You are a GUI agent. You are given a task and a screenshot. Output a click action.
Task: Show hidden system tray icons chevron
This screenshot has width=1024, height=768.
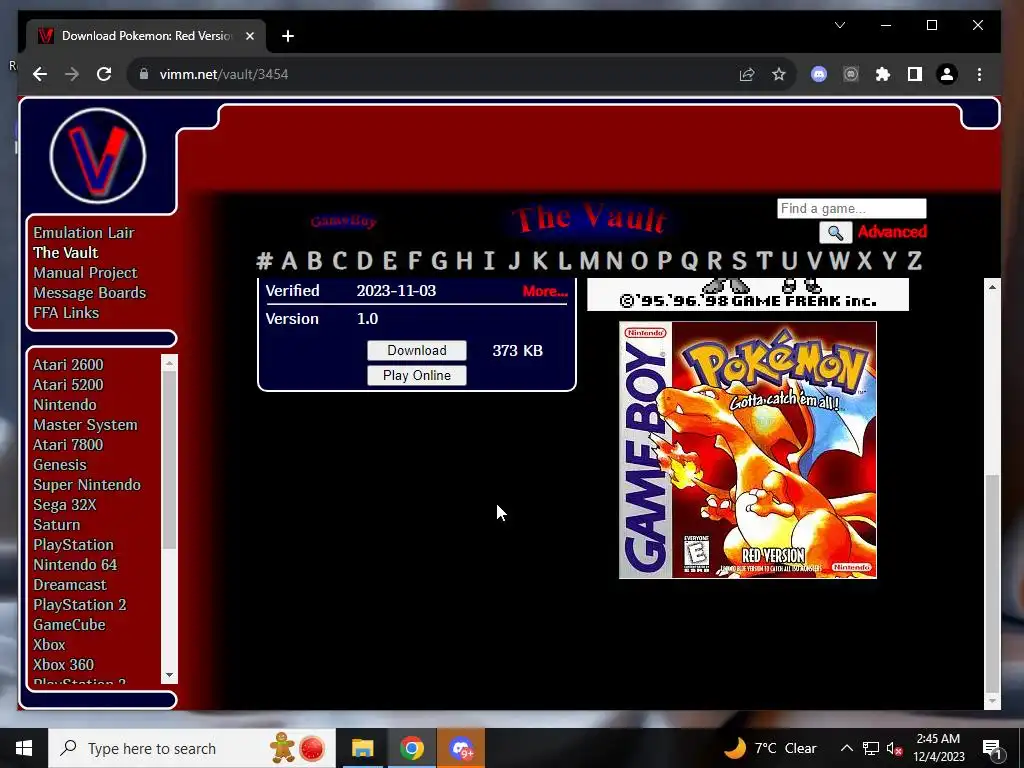pyautogui.click(x=846, y=748)
